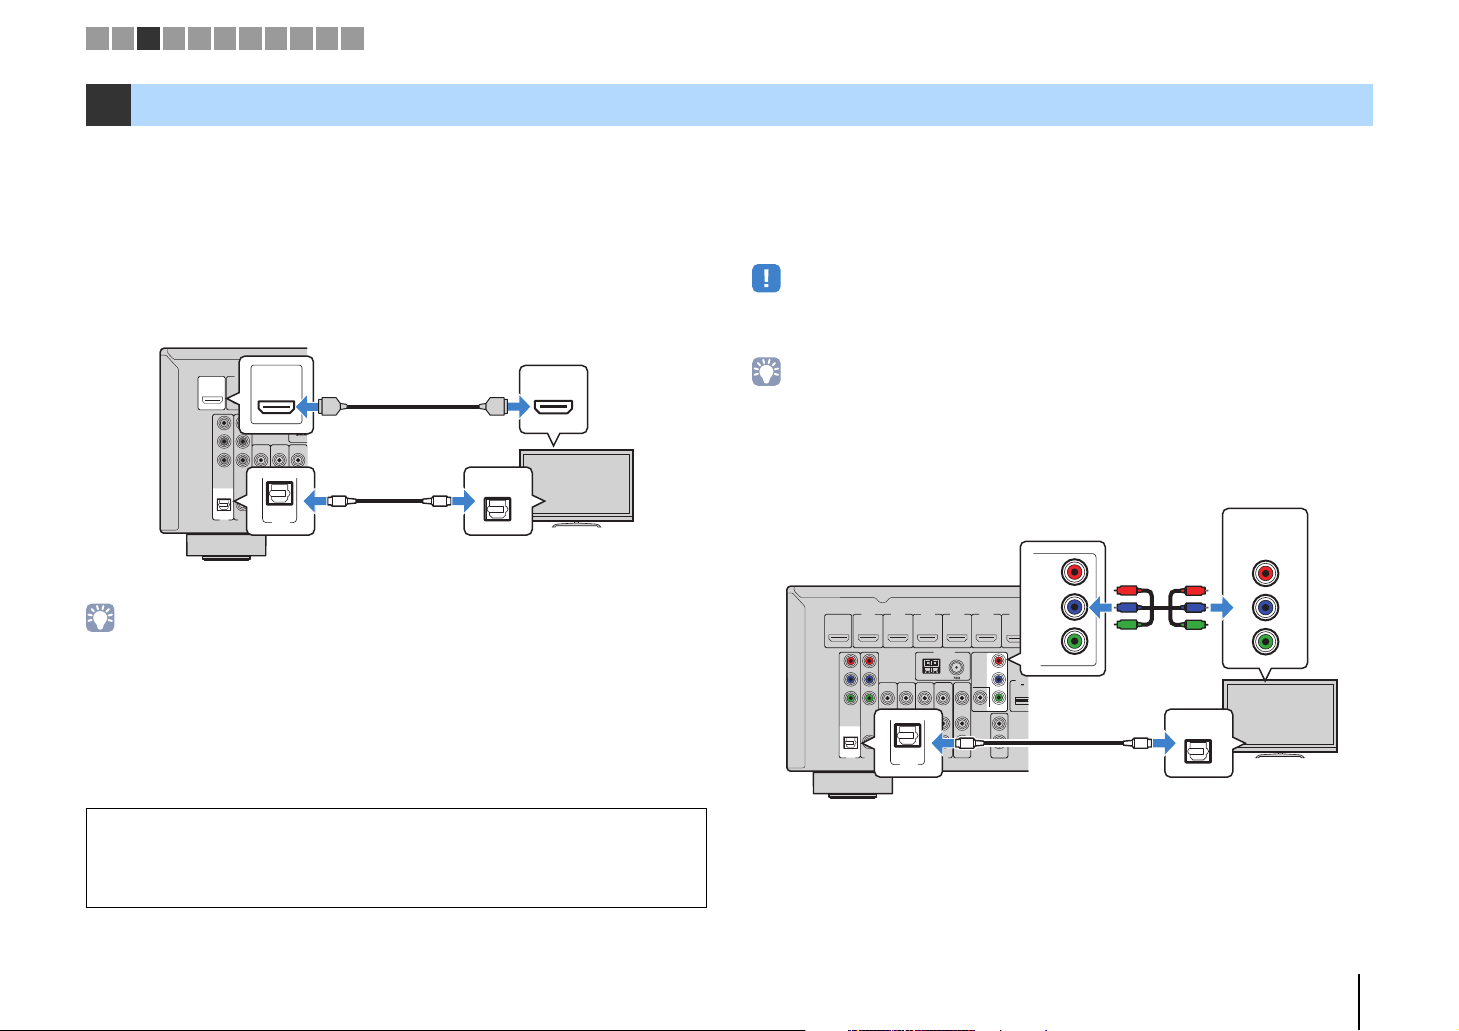Click the blue component jack in the TV callout

coord(1265,607)
